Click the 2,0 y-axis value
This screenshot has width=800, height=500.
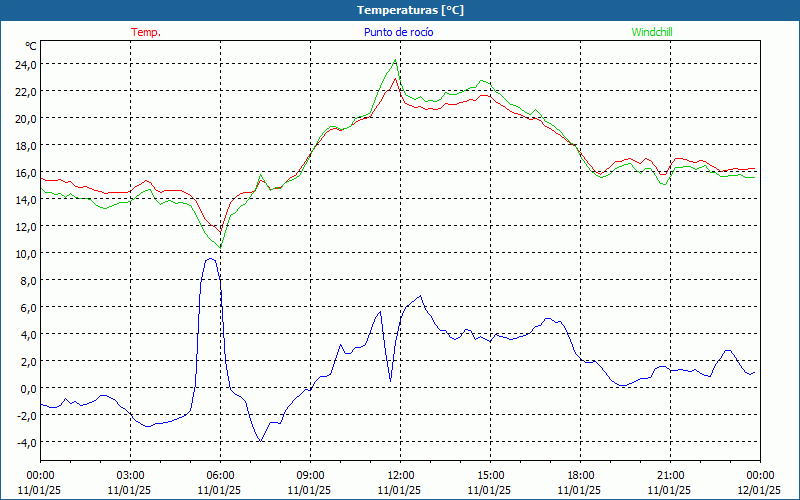coord(28,362)
